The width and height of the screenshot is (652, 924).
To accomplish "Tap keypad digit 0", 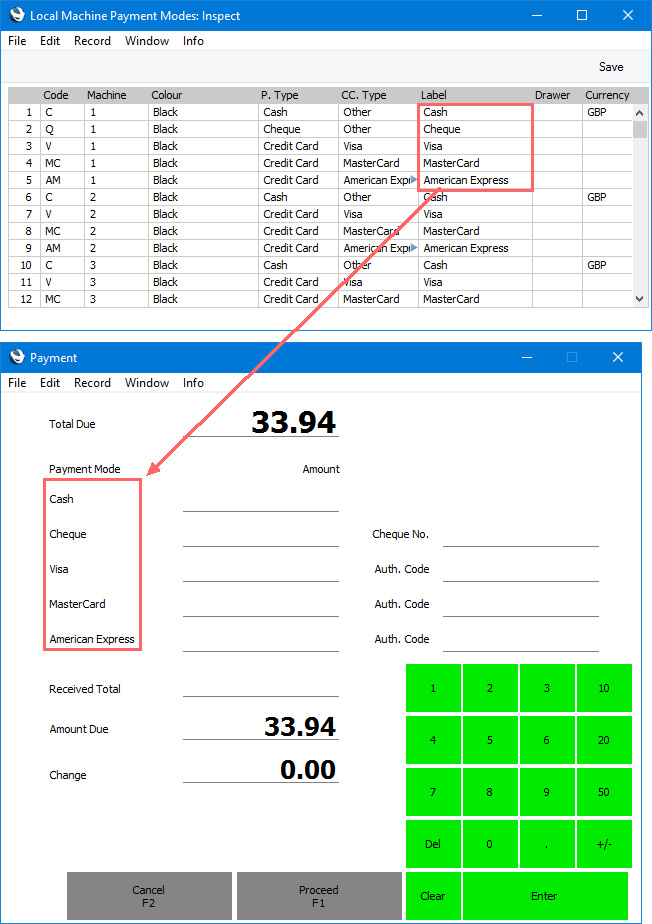I will point(490,844).
